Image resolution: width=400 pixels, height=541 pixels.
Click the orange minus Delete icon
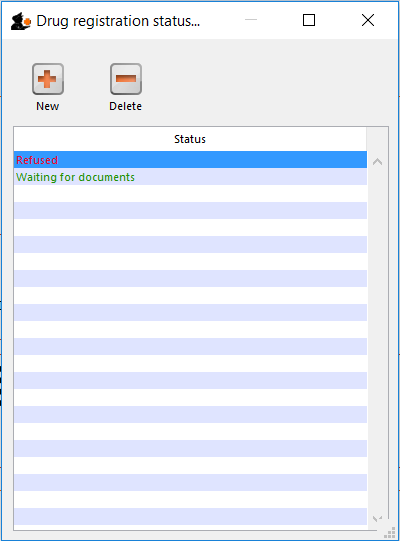126,79
